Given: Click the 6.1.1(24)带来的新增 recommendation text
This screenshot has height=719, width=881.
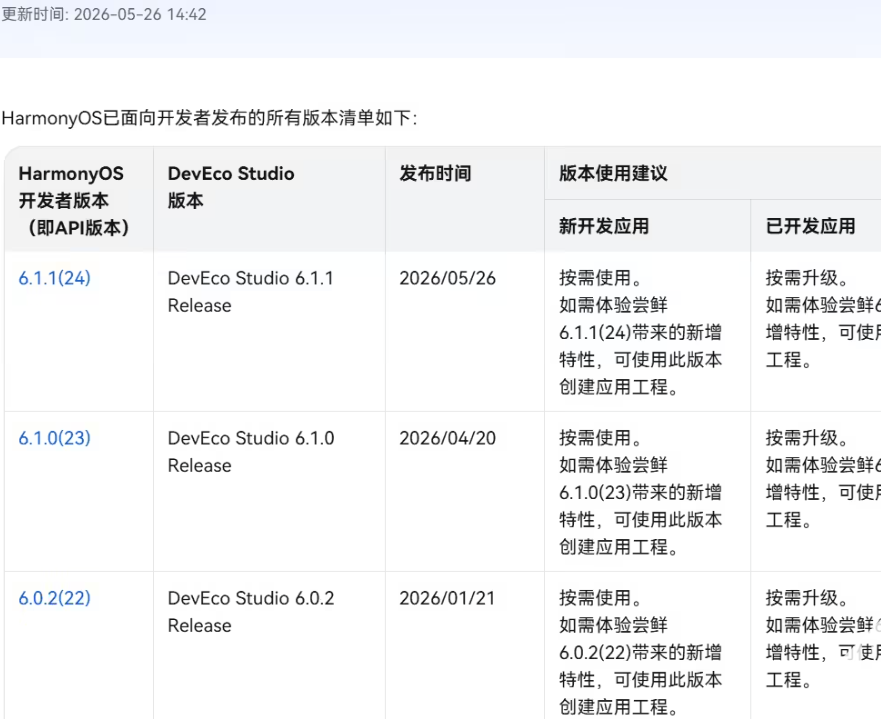Looking at the screenshot, I should pyautogui.click(x=641, y=333).
